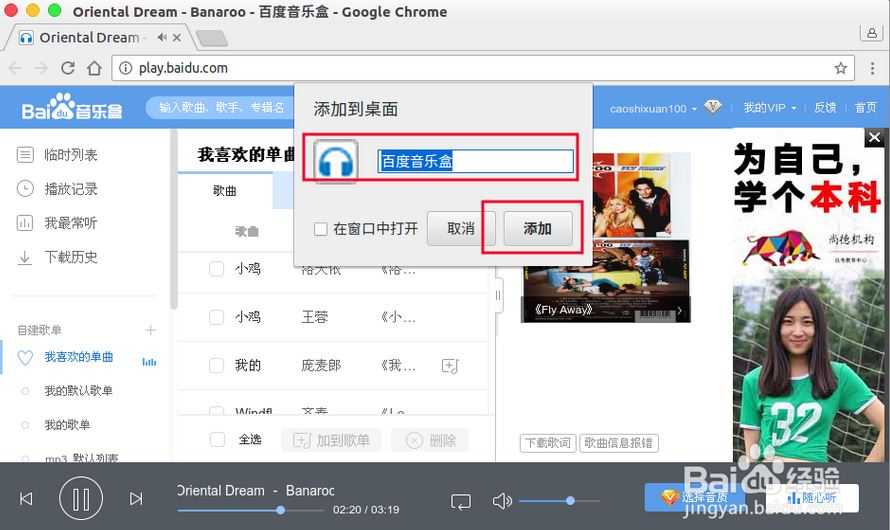Toggle the loop playback mode icon
The width and height of the screenshot is (890, 530).
[x=460, y=501]
